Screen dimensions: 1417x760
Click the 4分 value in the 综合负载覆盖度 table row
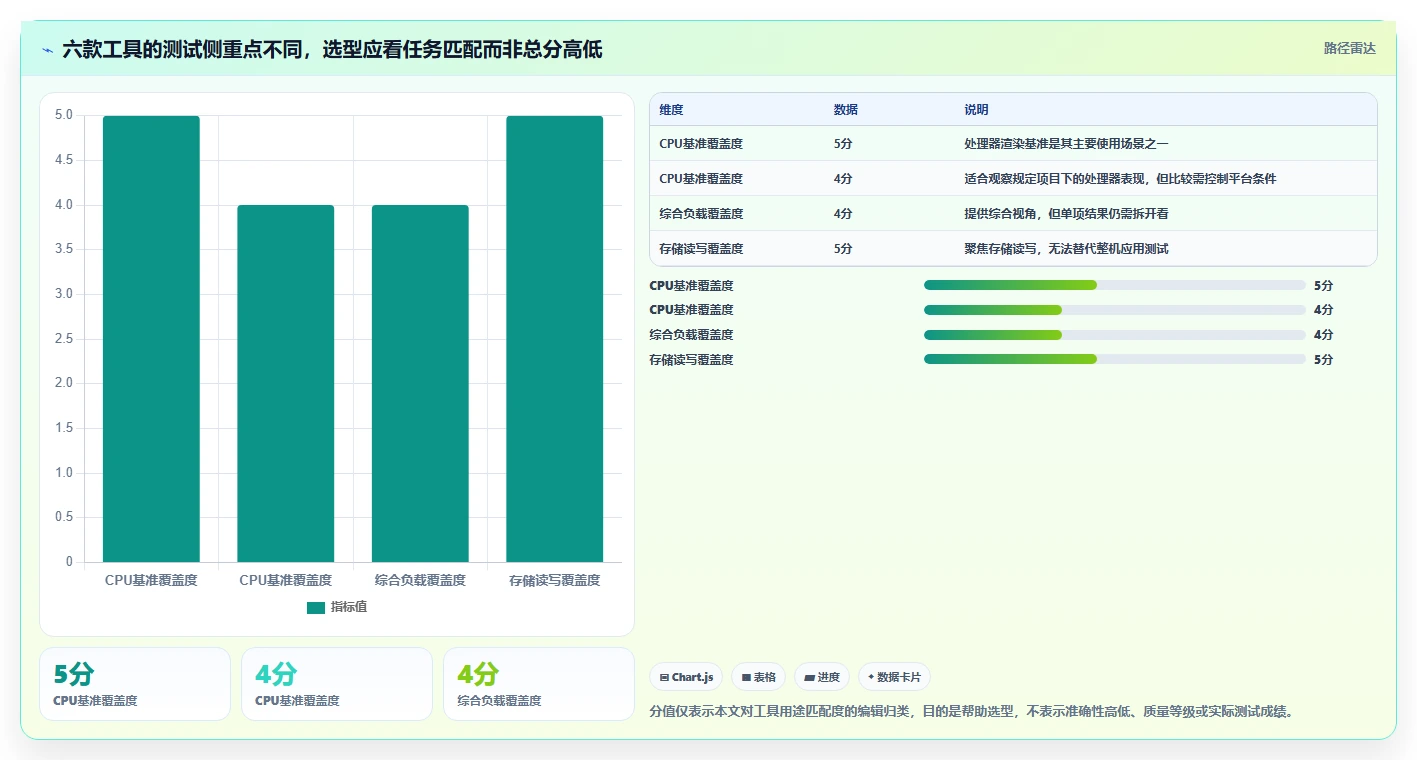coord(843,213)
